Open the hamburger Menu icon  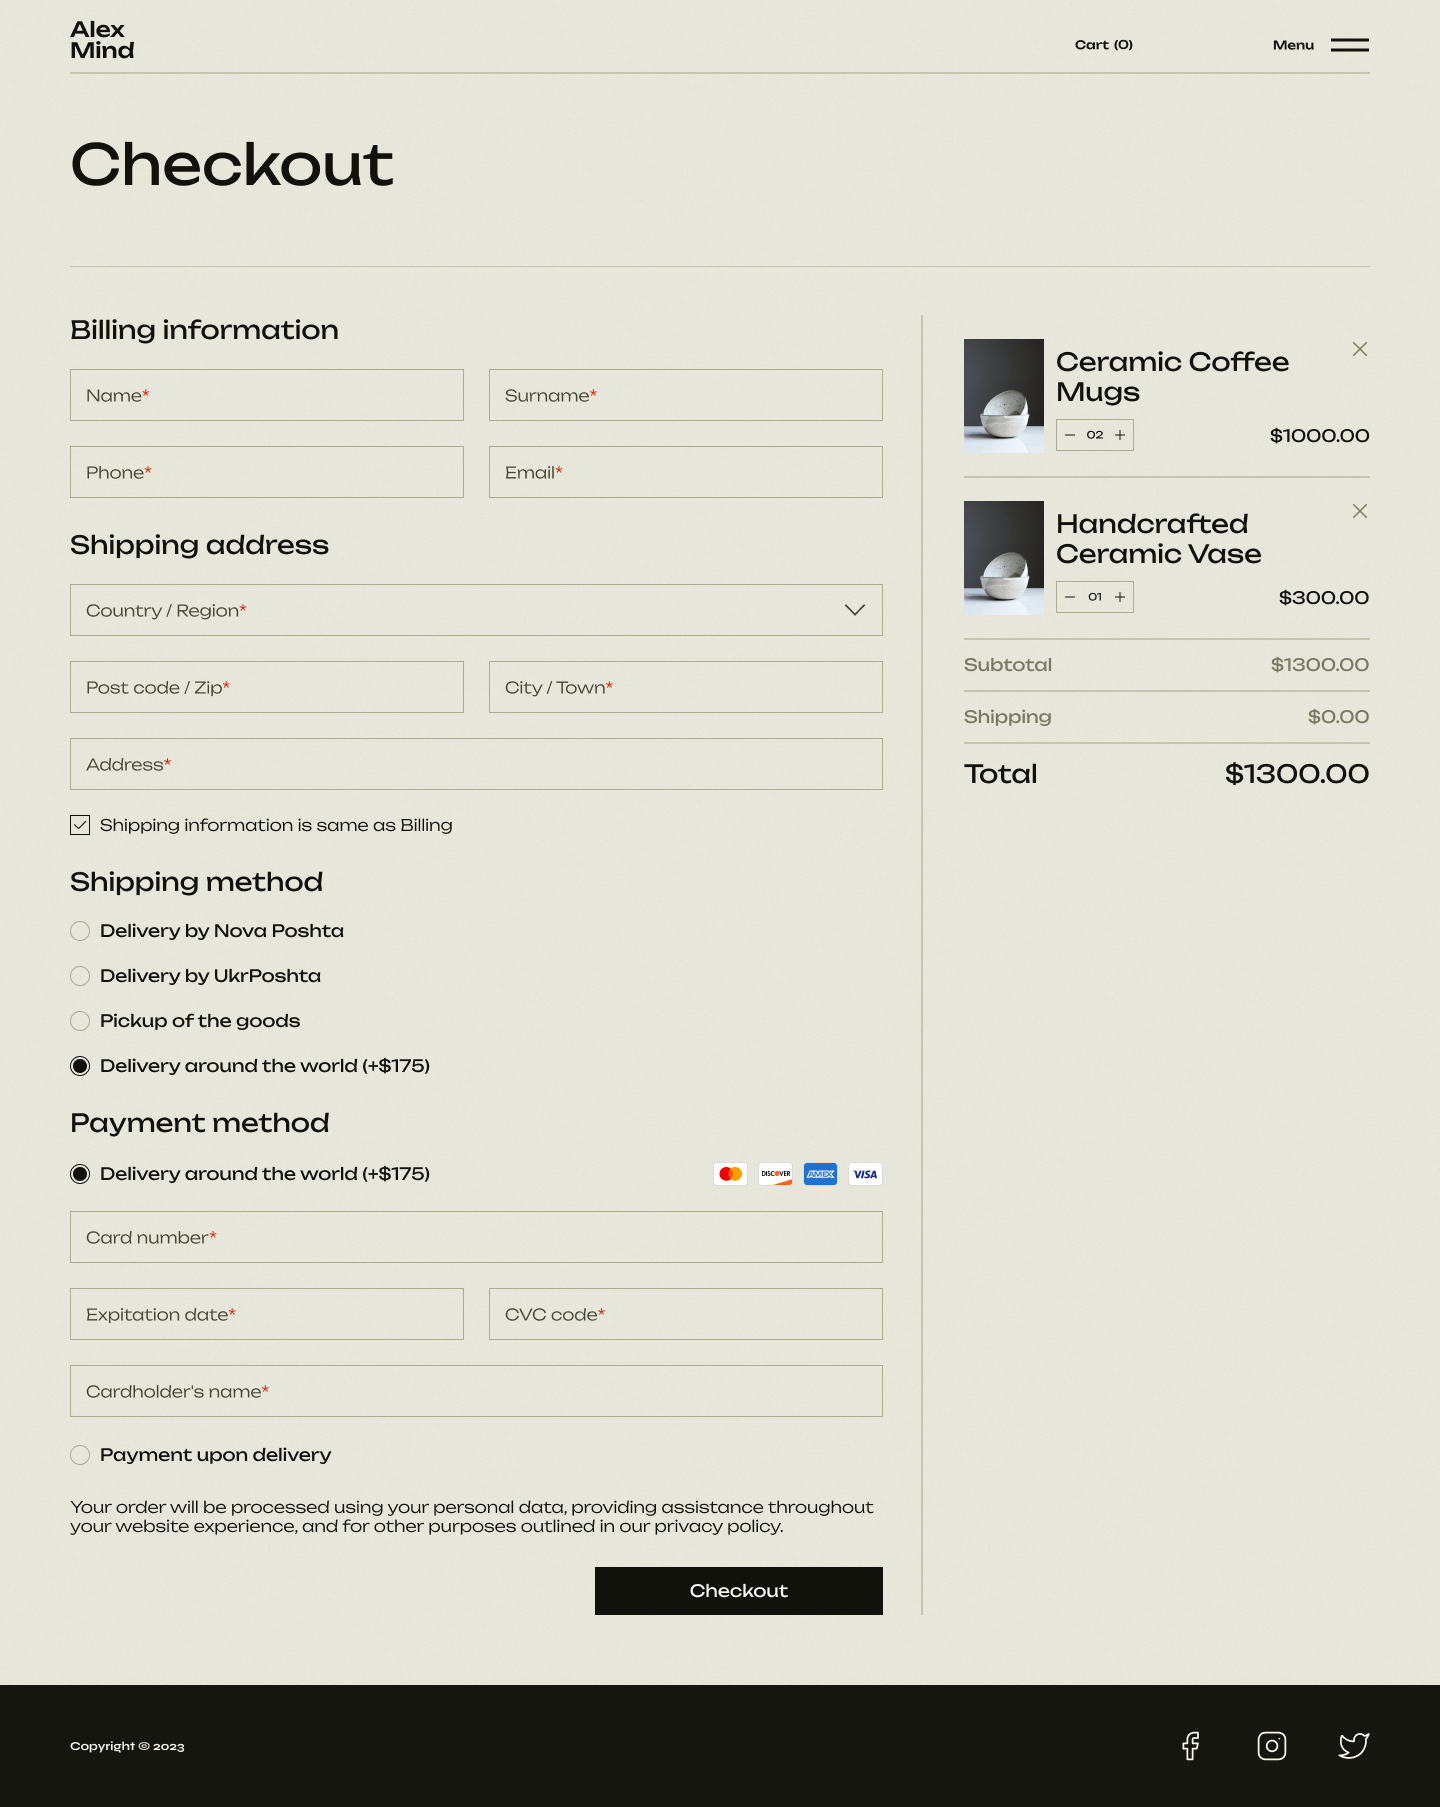[1349, 45]
